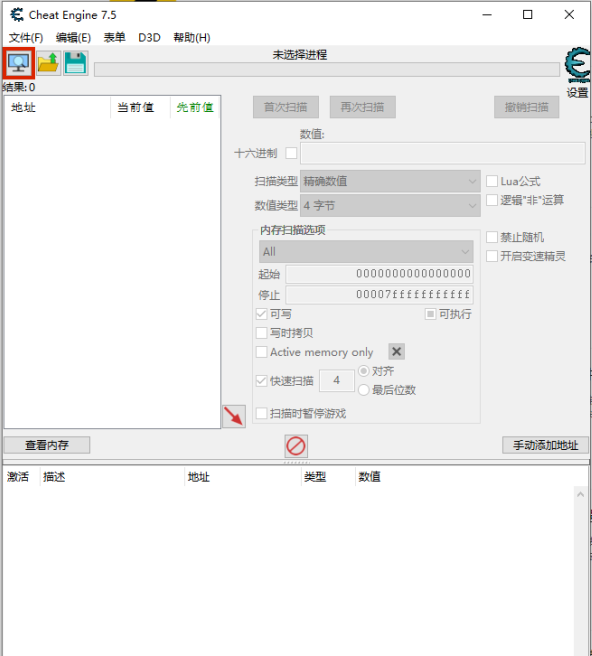The height and width of the screenshot is (656, 592).
Task: Toggle the 快速扫描 checkbox
Action: click(x=261, y=381)
